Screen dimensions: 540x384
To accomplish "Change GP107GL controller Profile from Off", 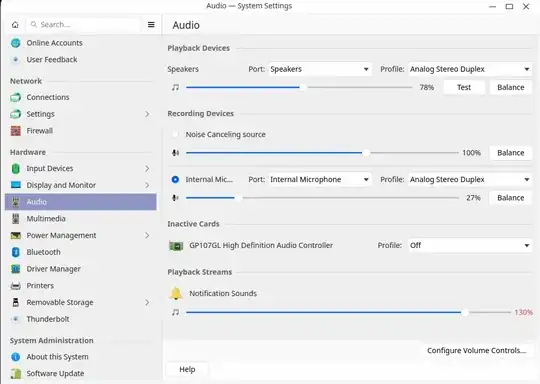I will [x=470, y=246].
